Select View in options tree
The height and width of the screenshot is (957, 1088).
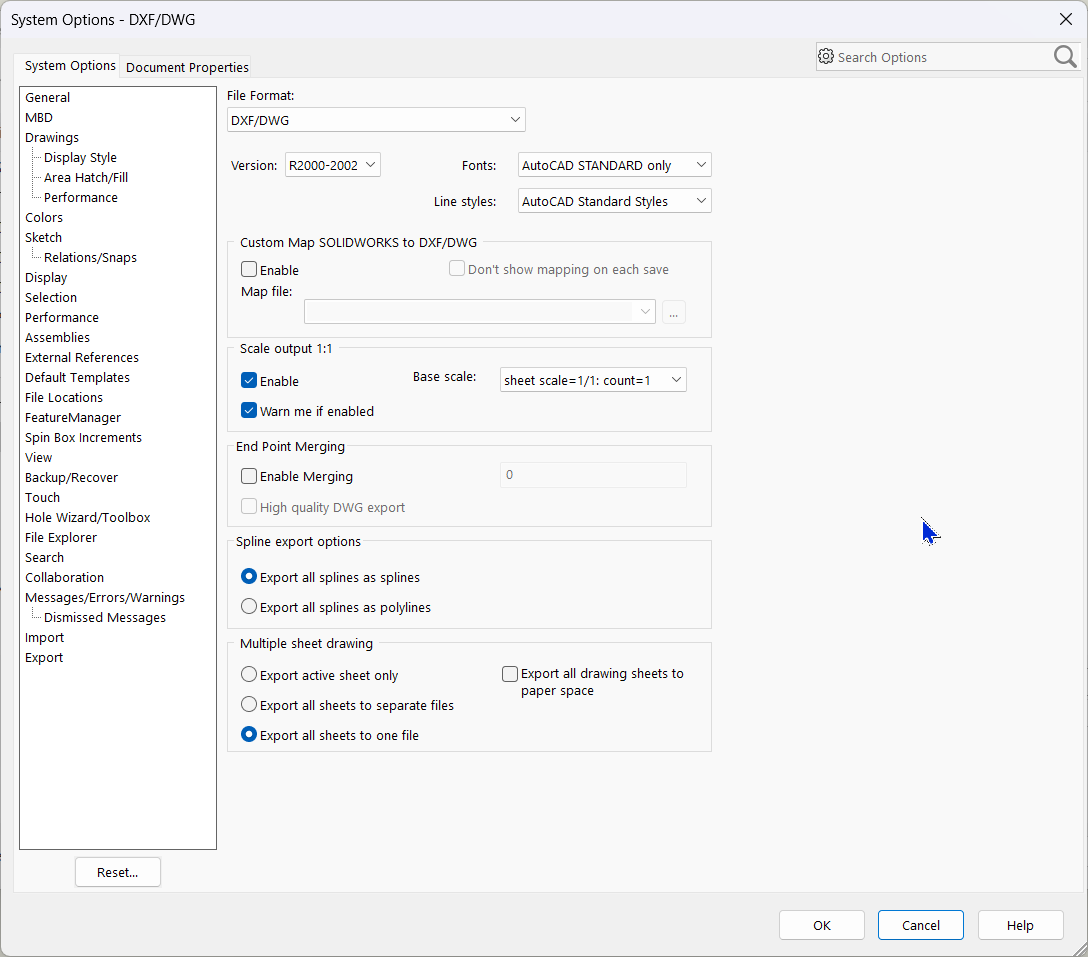tap(38, 457)
